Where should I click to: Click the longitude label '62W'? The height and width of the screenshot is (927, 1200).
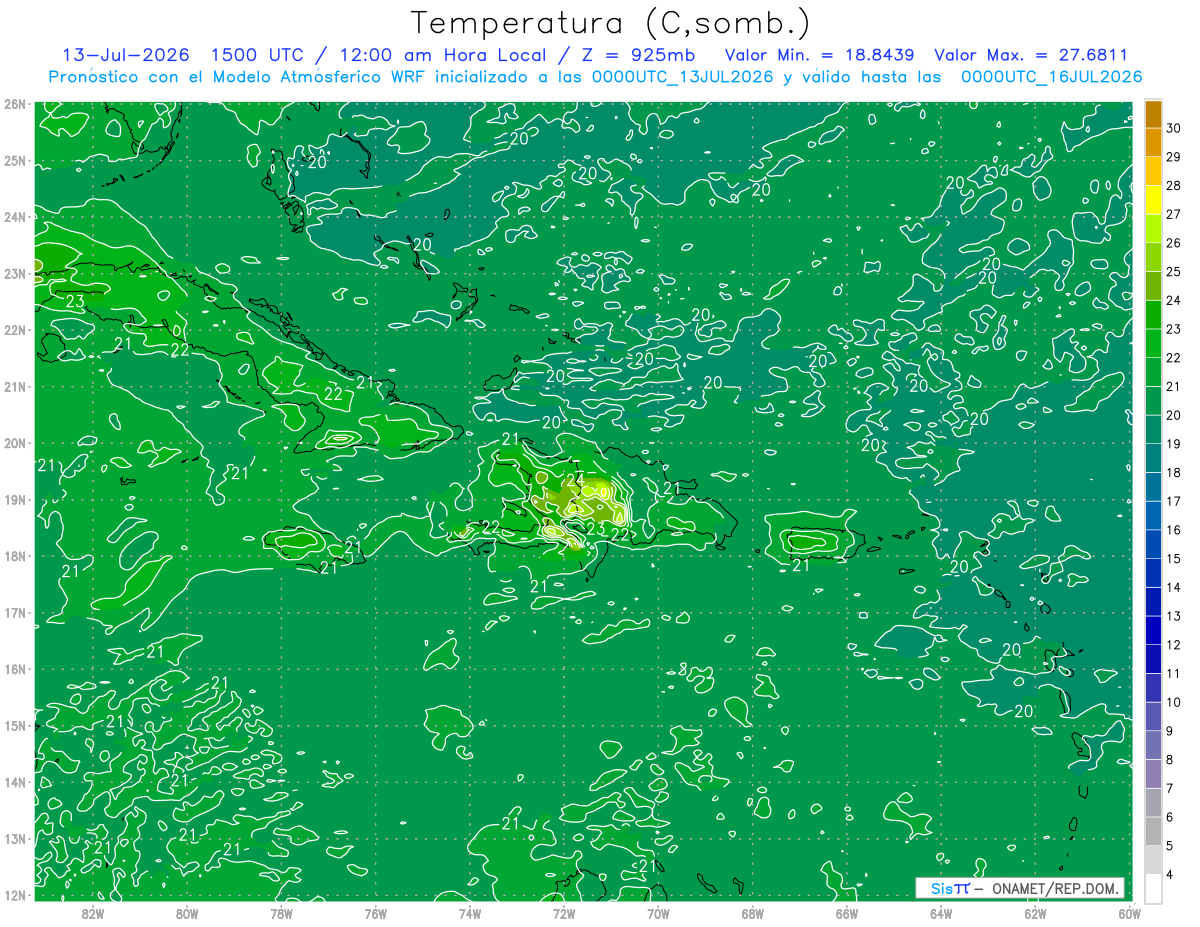click(1035, 913)
